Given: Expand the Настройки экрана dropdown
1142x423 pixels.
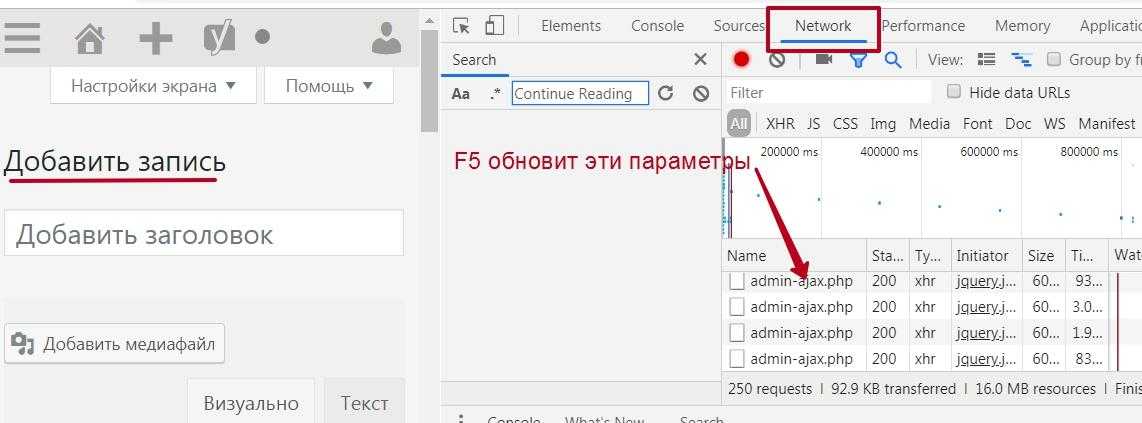Looking at the screenshot, I should point(153,86).
